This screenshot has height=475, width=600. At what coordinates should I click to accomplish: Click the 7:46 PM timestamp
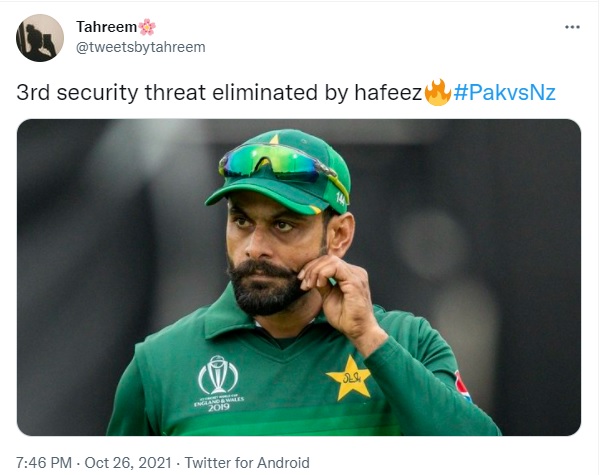(44, 463)
